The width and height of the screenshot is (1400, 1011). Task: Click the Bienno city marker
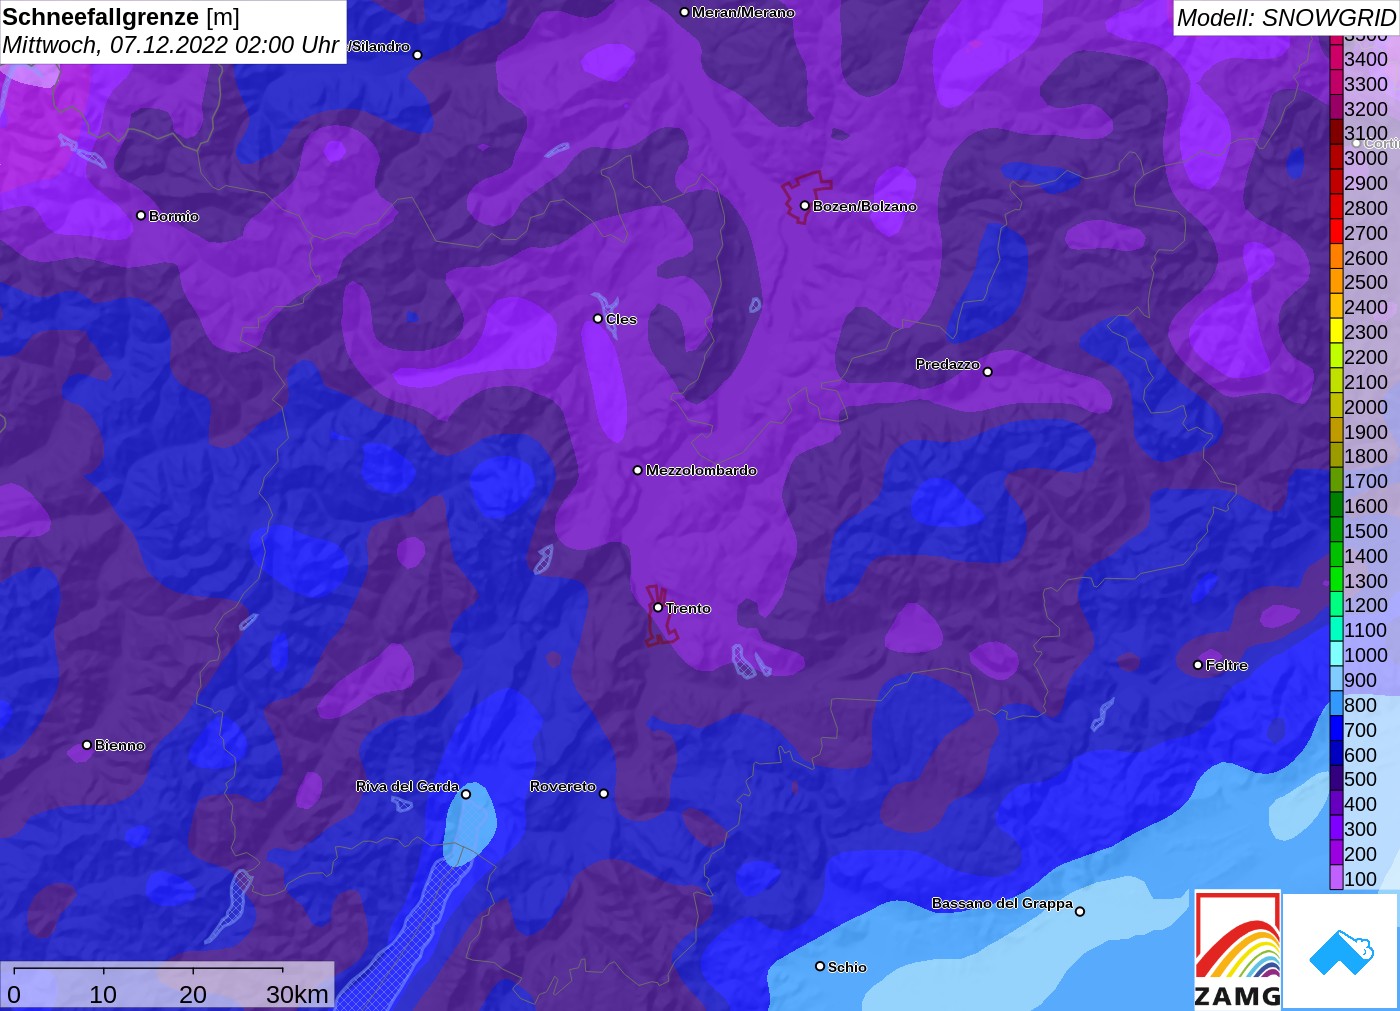tap(87, 745)
